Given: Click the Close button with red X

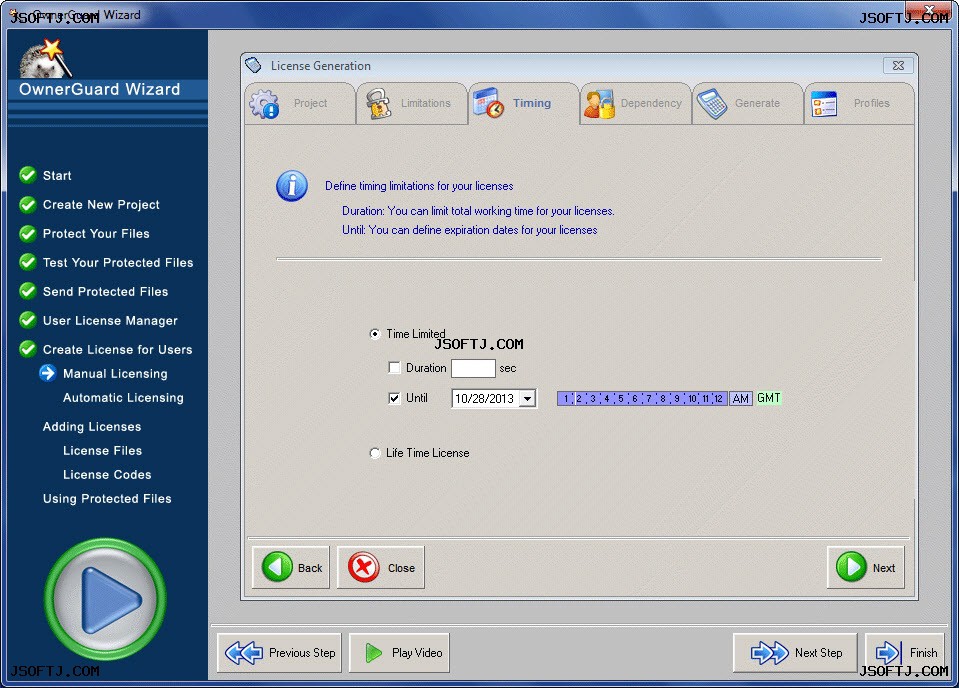Looking at the screenshot, I should tap(381, 568).
